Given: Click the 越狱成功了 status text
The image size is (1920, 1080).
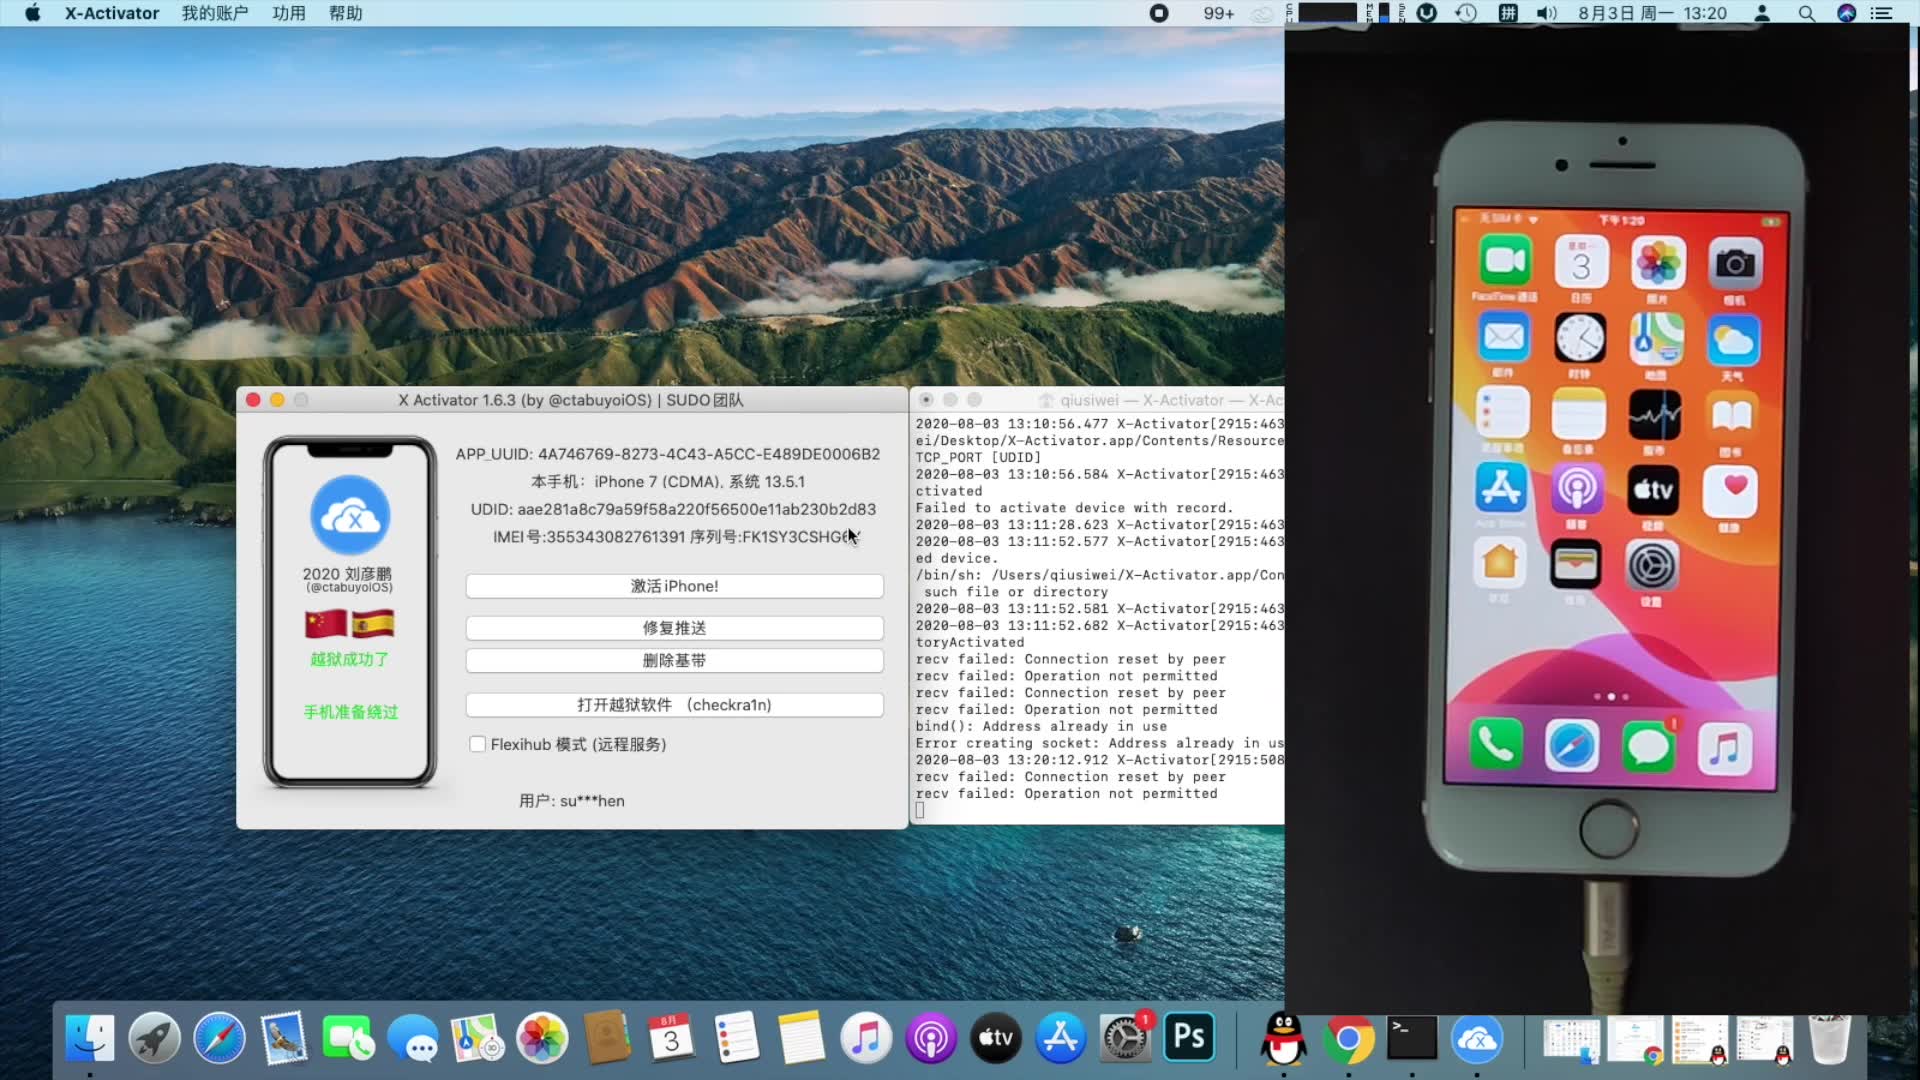Looking at the screenshot, I should pyautogui.click(x=349, y=659).
